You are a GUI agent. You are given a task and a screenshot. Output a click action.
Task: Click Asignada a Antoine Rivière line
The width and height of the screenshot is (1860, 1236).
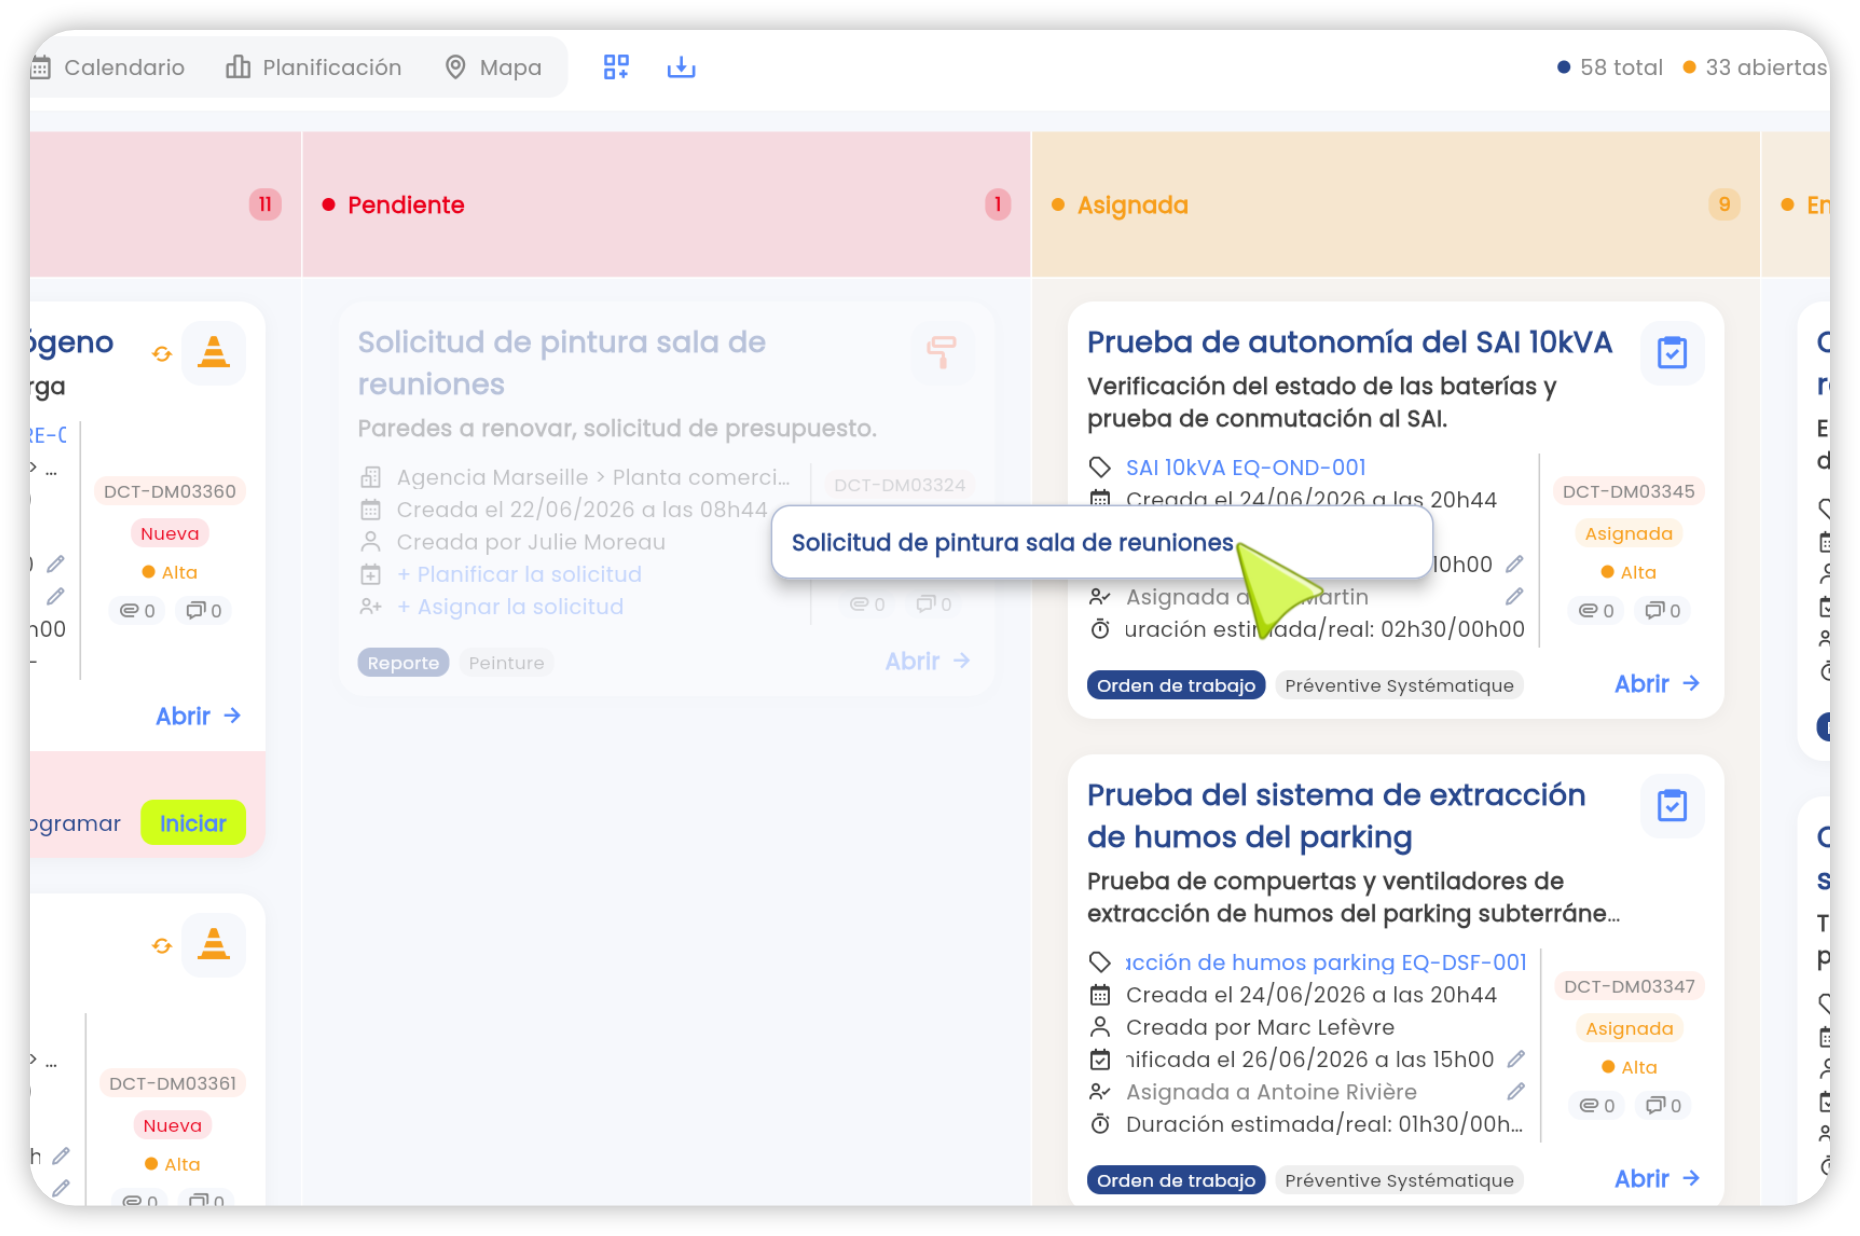[x=1253, y=1092]
